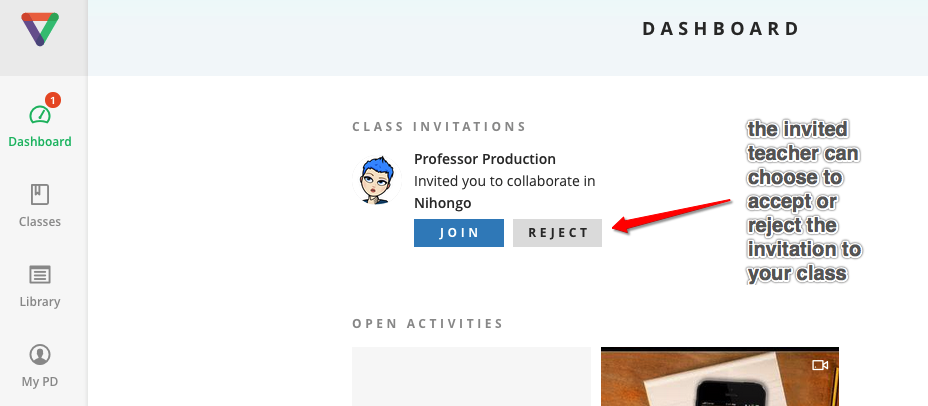
Task: Select the Dashboard text label in sidebar
Action: (40, 142)
